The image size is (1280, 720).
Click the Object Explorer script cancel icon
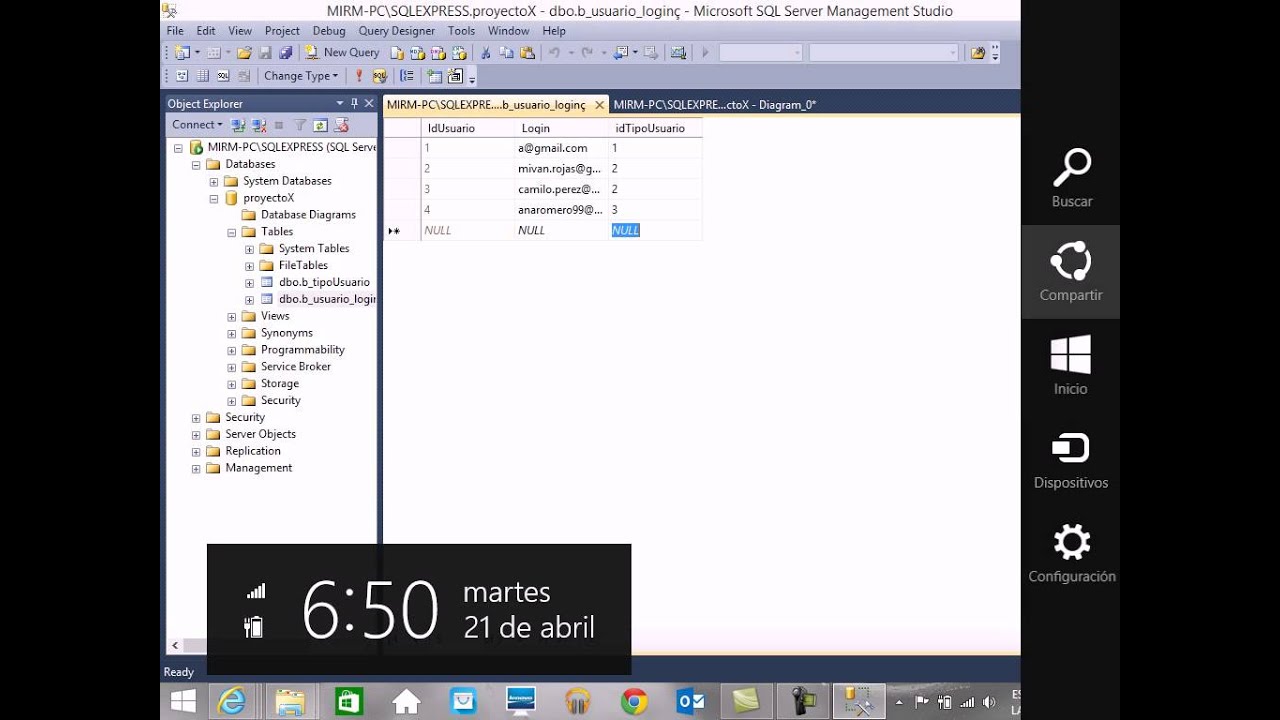pos(341,125)
